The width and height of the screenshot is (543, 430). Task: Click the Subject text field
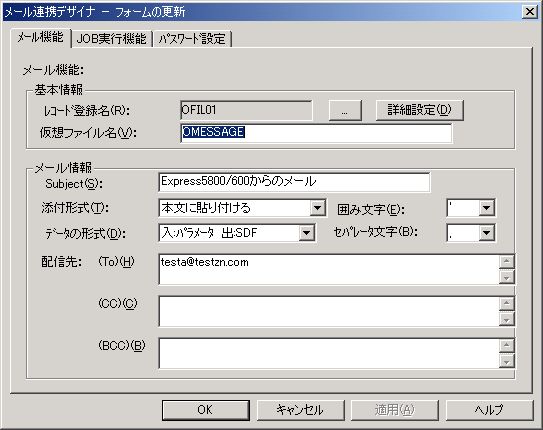point(294,182)
